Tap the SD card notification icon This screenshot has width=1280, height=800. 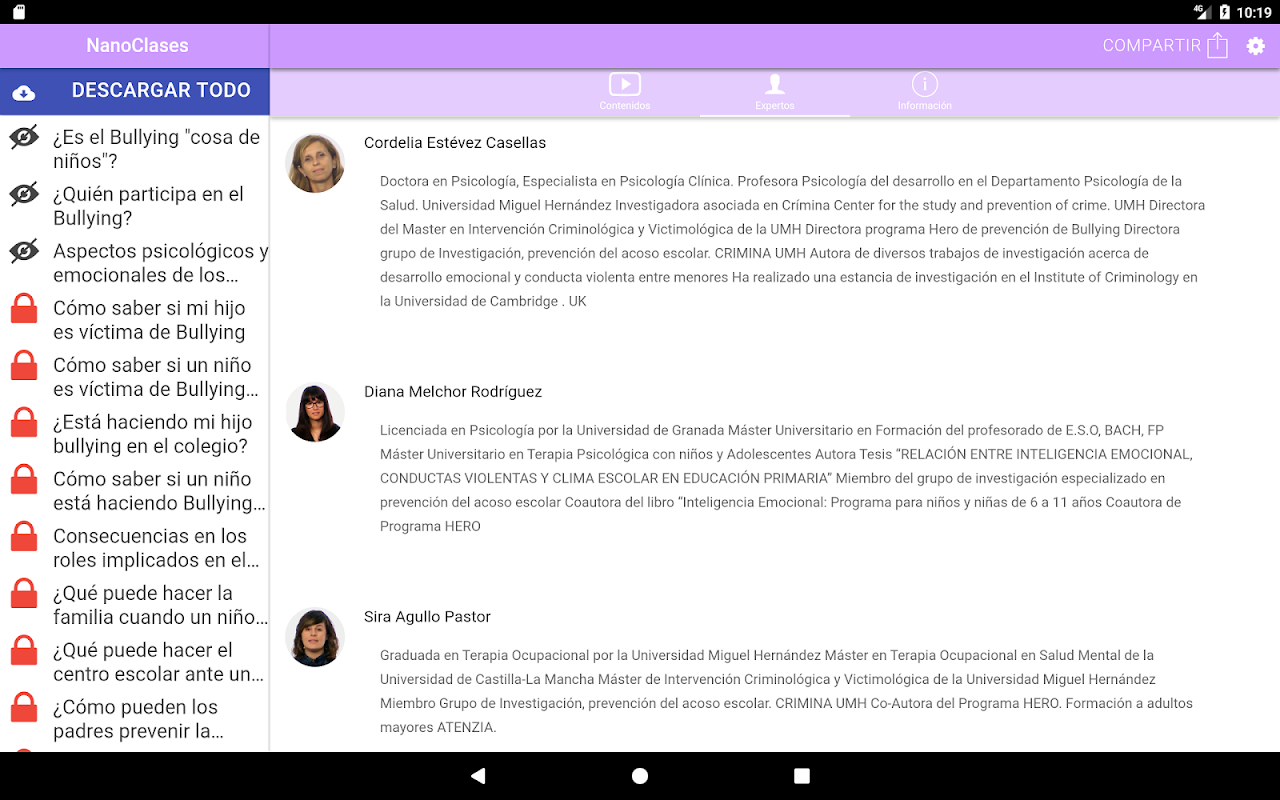click(x=18, y=12)
